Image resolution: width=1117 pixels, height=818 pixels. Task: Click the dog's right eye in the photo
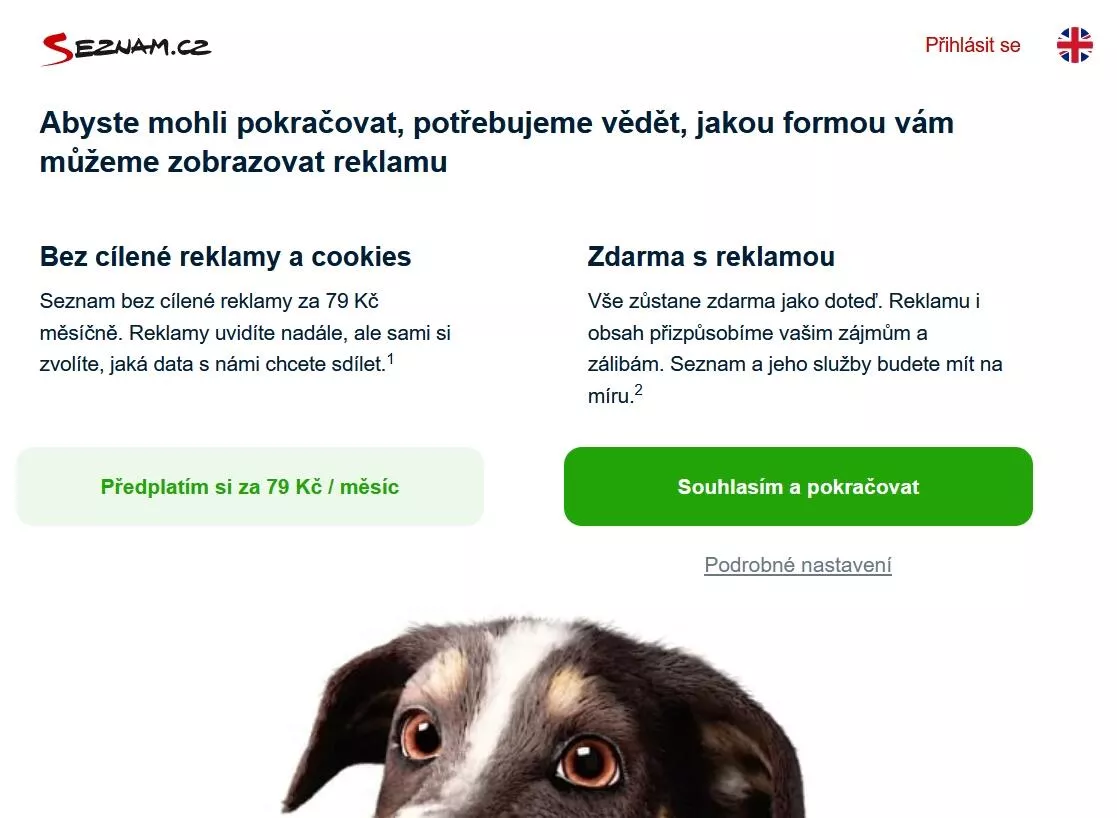point(588,761)
